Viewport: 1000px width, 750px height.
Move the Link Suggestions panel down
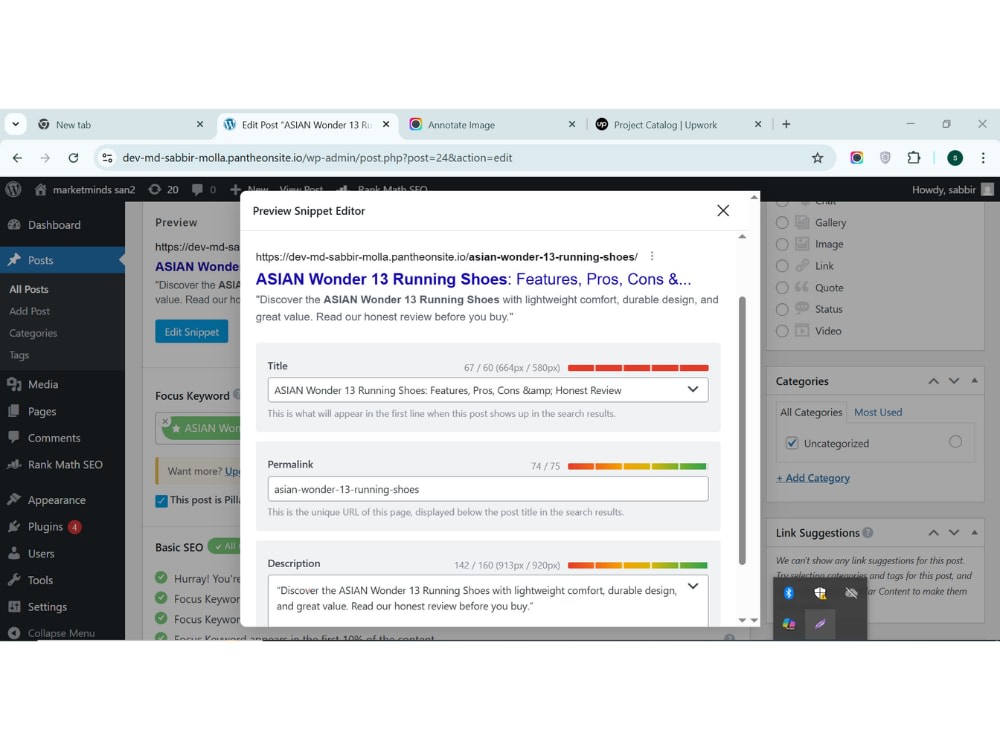click(x=954, y=533)
